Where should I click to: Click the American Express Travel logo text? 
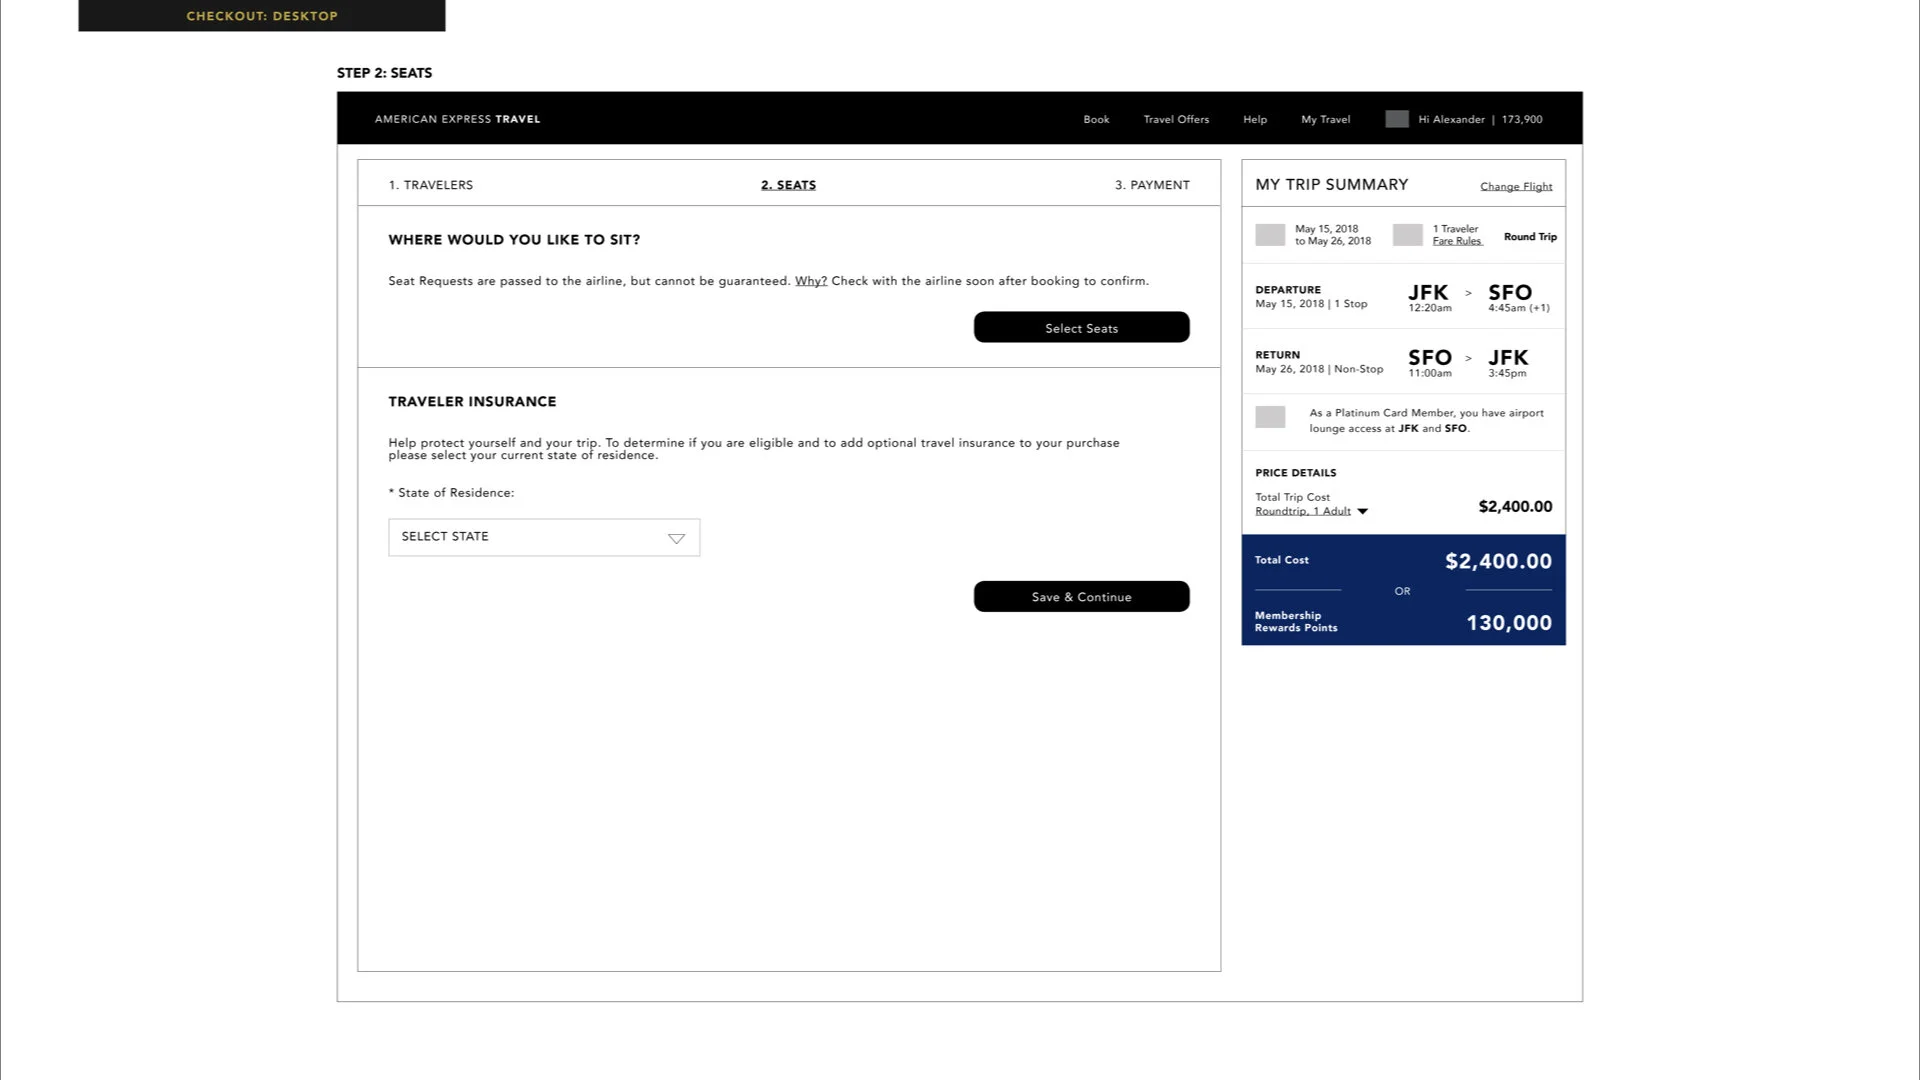pos(457,119)
